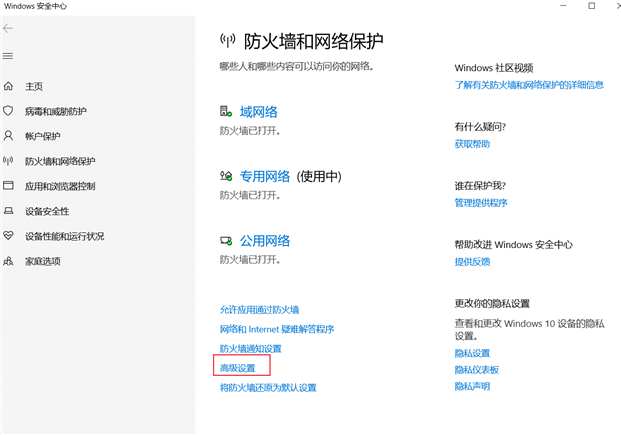Select 帐户保护 in sidebar

click(43, 136)
